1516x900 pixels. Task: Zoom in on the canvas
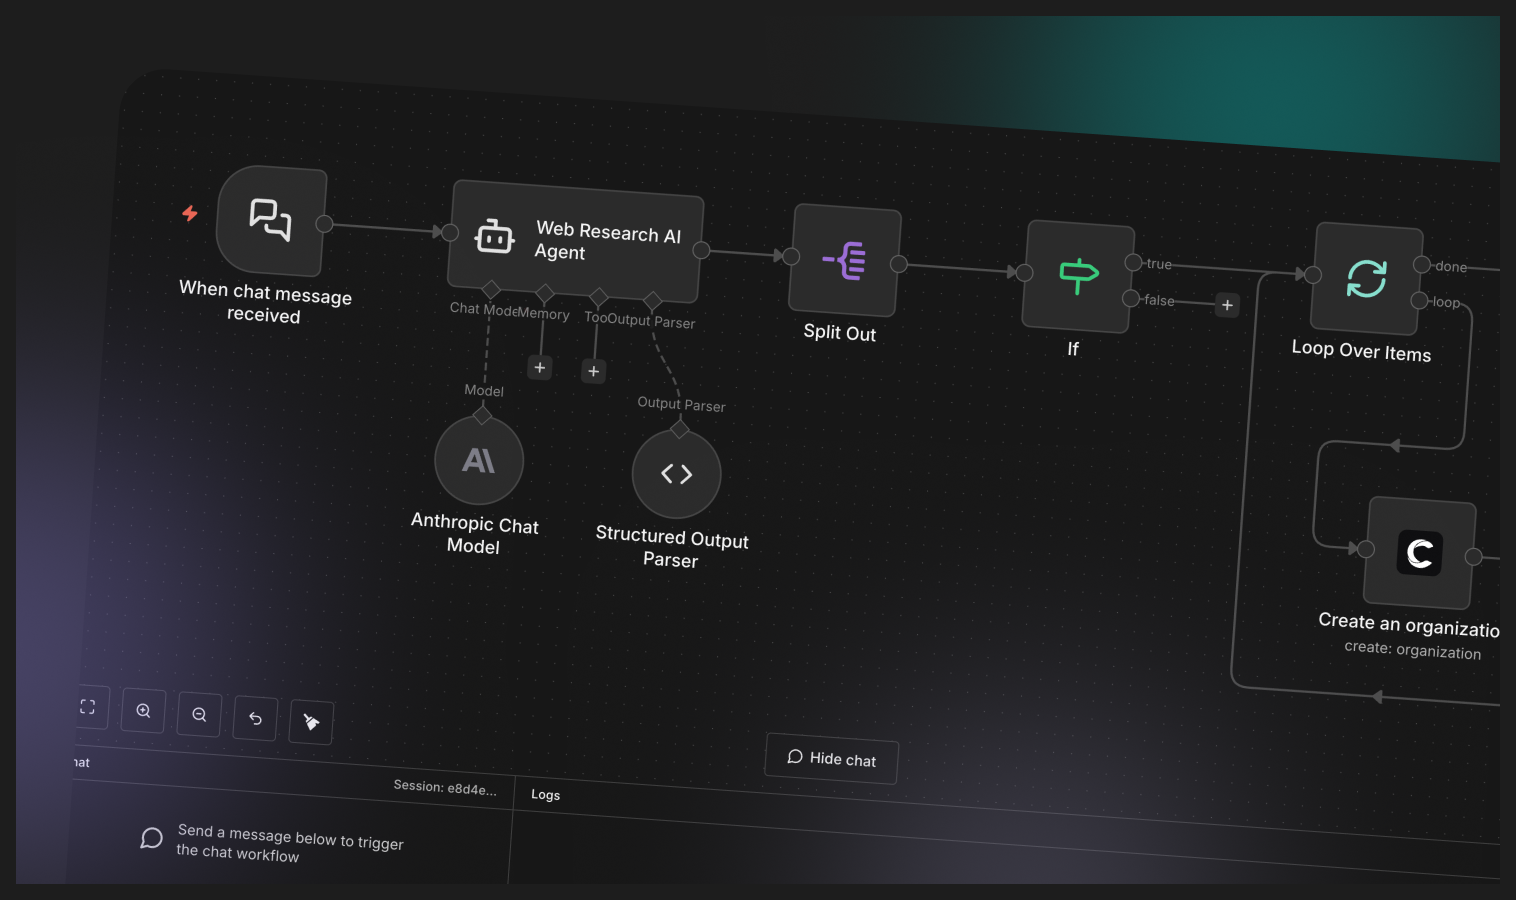tap(144, 711)
